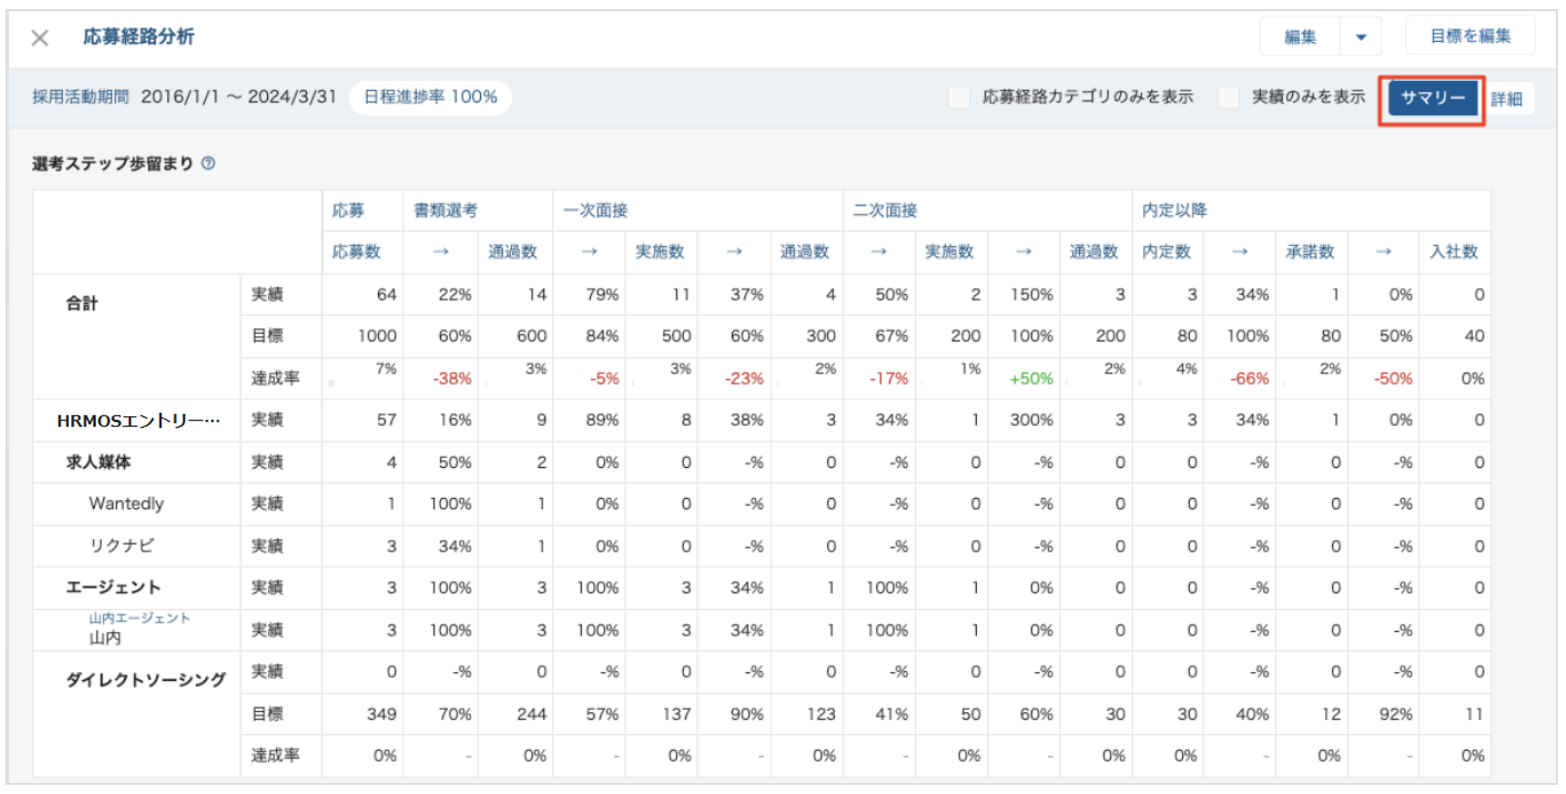
Task: Click the HRMOSエントリー row label
Action: pos(138,421)
